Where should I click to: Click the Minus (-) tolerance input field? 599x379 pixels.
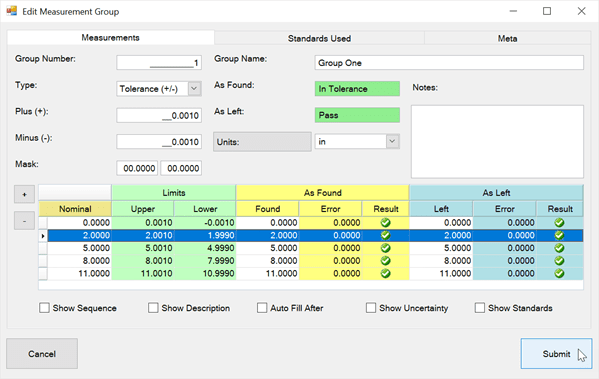(x=159, y=142)
